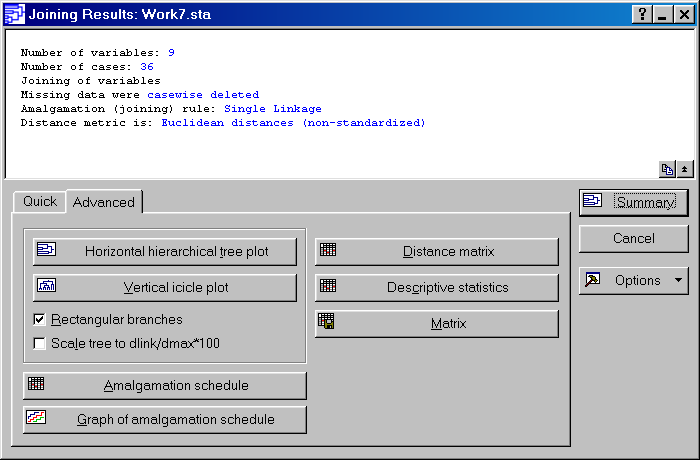Show the Distance matrix
Screen dimensions: 700x460
coord(437,251)
